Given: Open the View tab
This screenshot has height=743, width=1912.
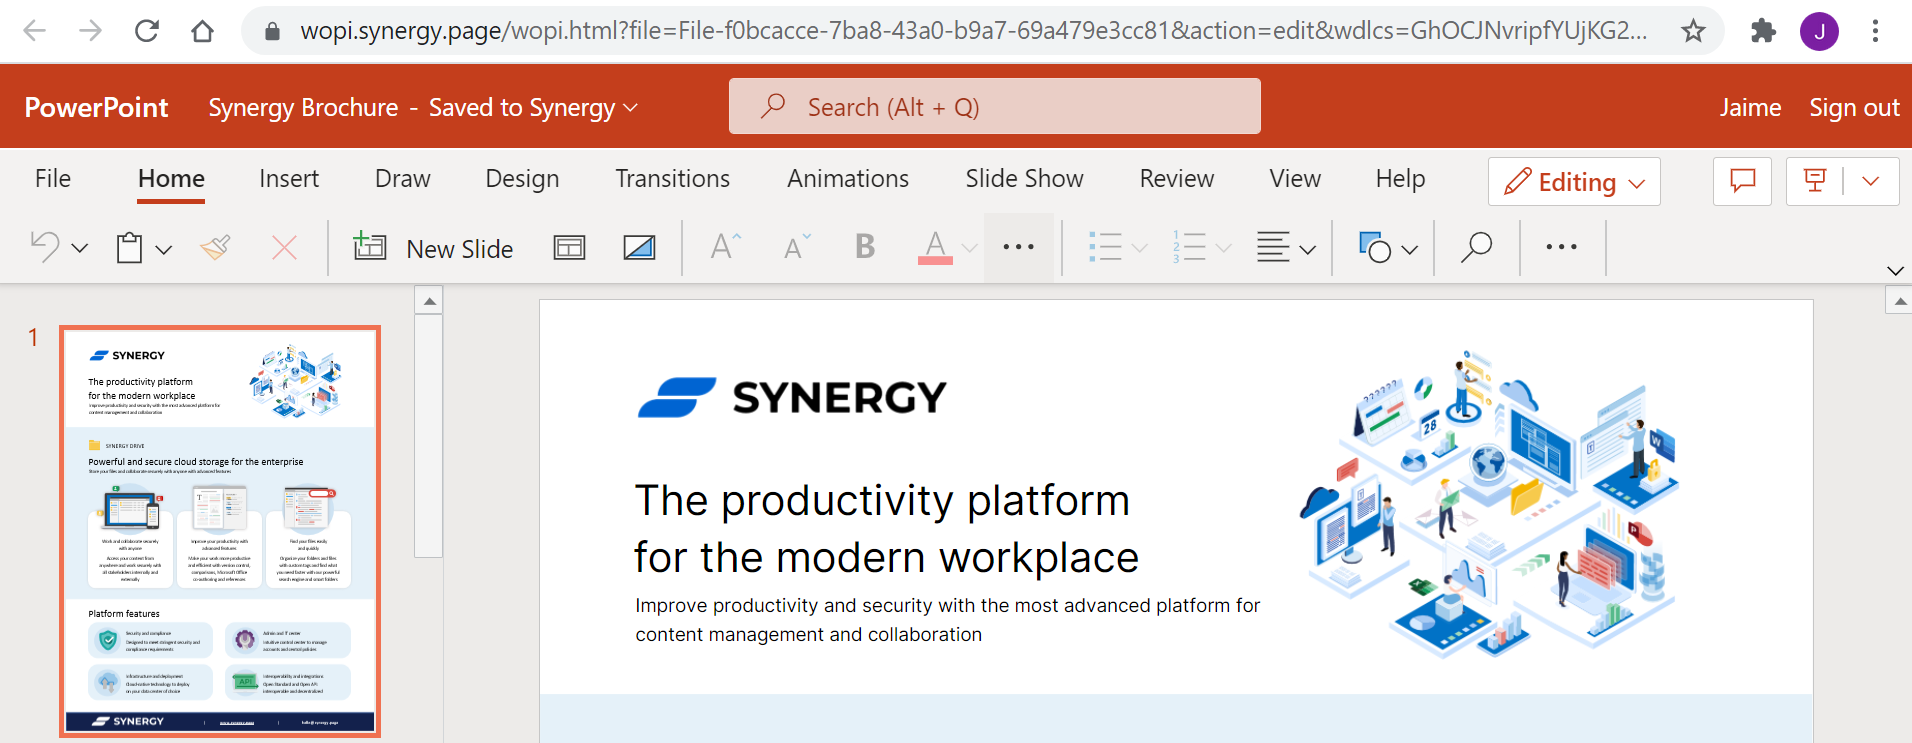Looking at the screenshot, I should [1295, 178].
